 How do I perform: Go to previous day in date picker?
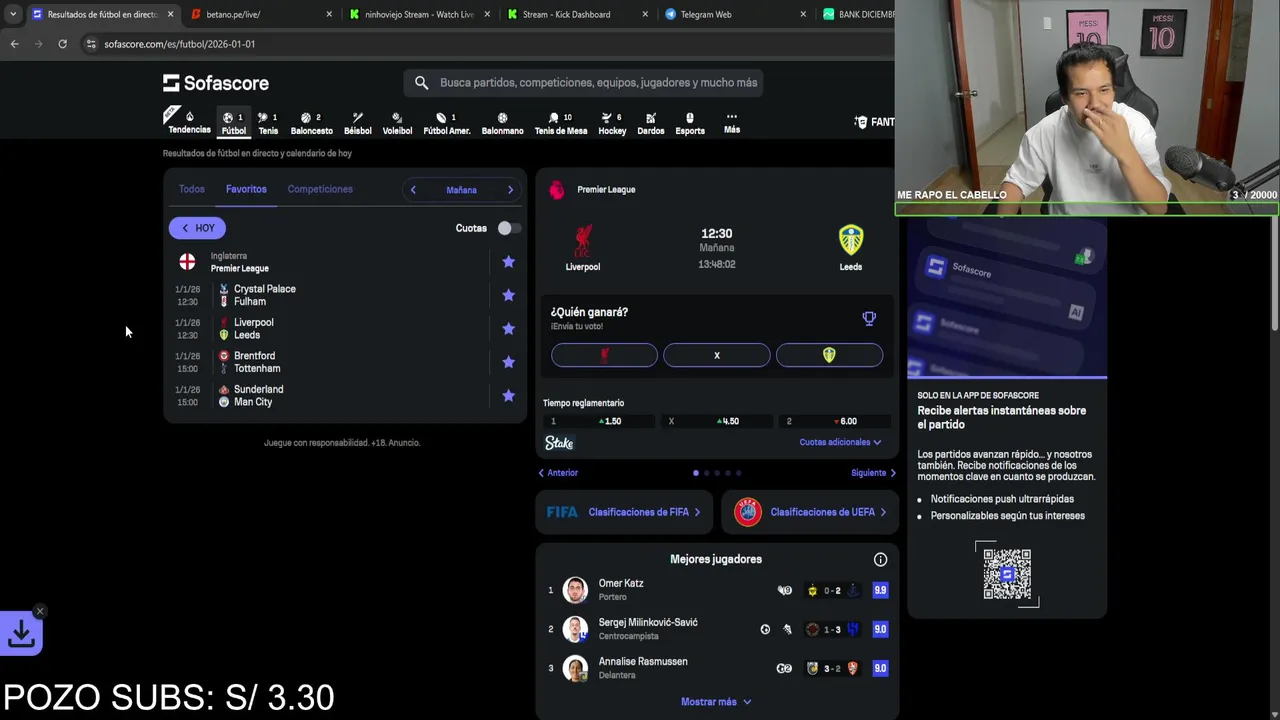(x=413, y=190)
